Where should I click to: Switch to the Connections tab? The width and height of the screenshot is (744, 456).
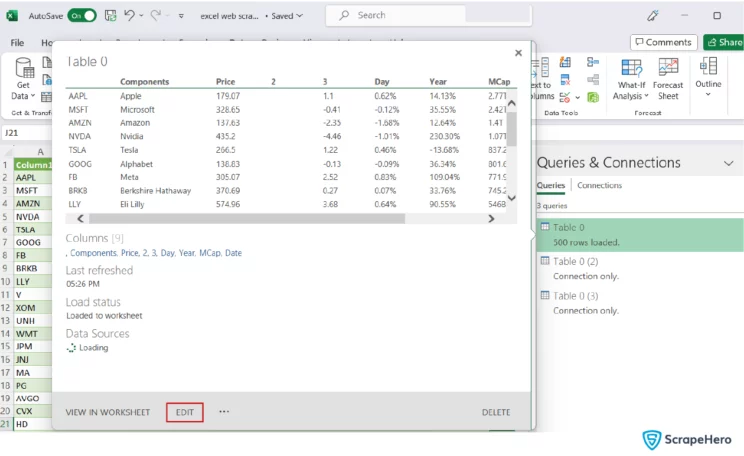[599, 185]
